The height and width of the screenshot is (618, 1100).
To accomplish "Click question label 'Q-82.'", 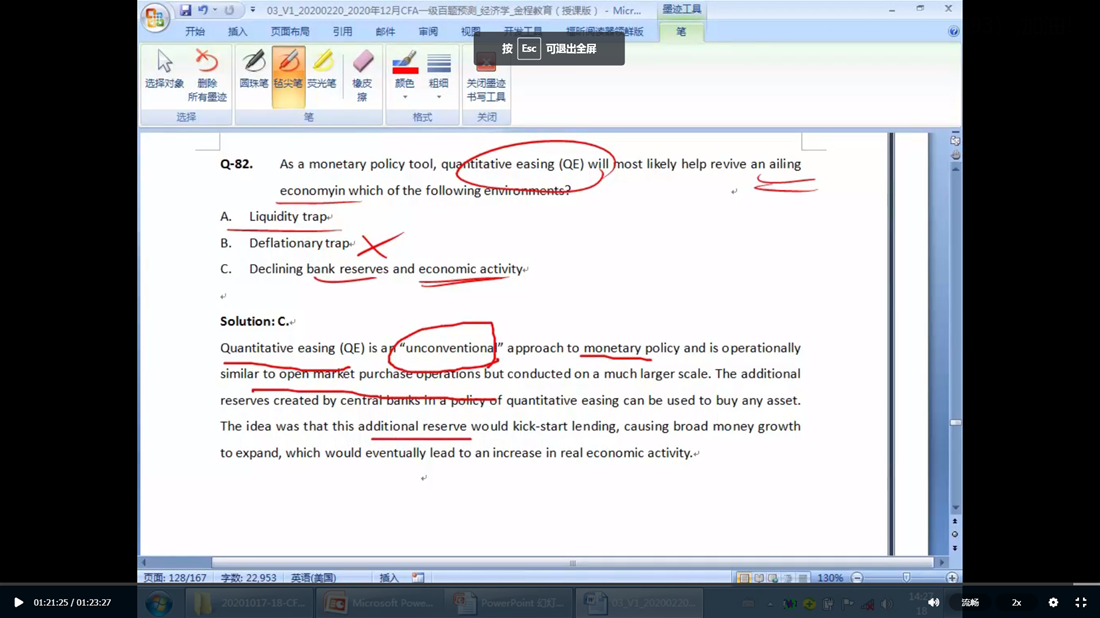I will coord(236,164).
